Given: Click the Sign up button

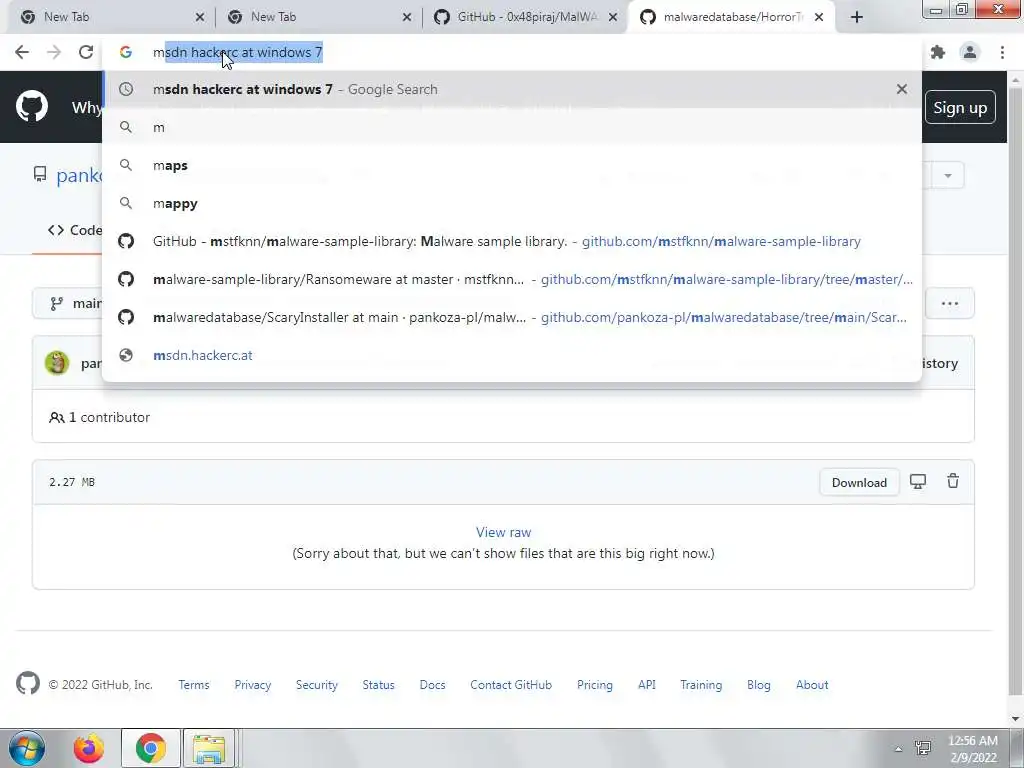Looking at the screenshot, I should 959,107.
